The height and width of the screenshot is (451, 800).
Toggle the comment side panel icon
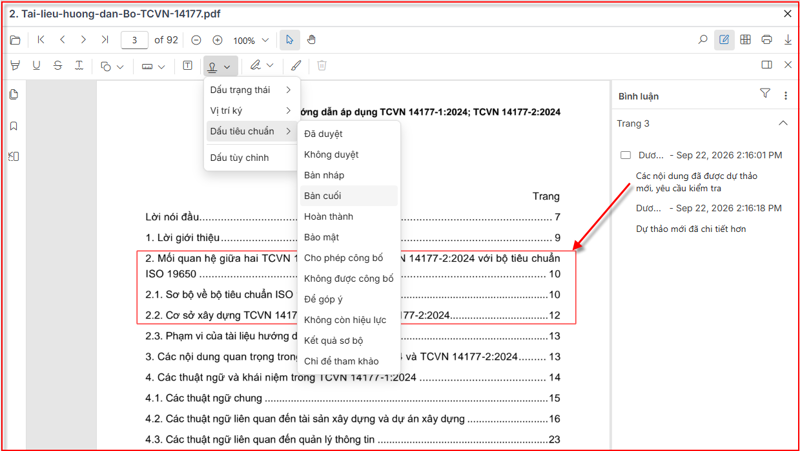[766, 65]
